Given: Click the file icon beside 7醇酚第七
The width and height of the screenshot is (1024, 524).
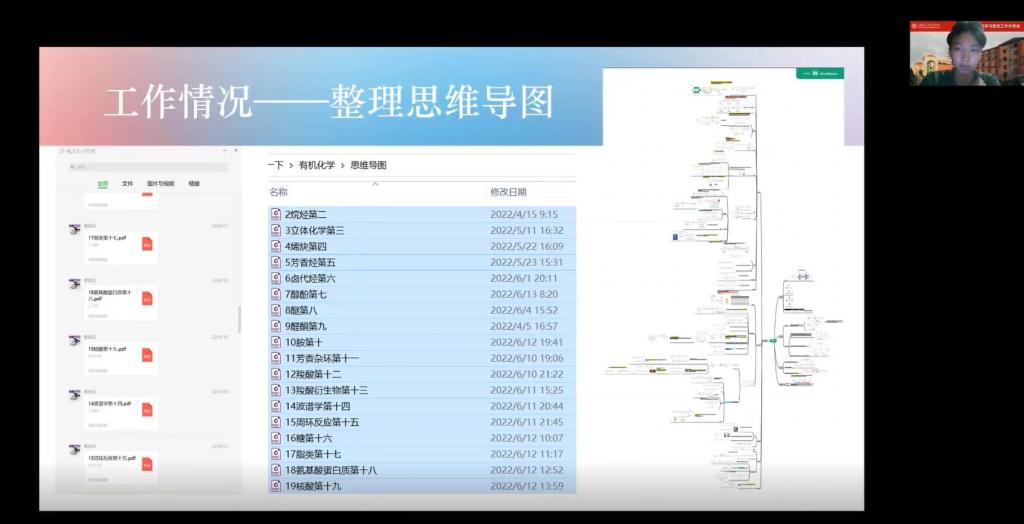Looking at the screenshot, I should coord(276,295).
